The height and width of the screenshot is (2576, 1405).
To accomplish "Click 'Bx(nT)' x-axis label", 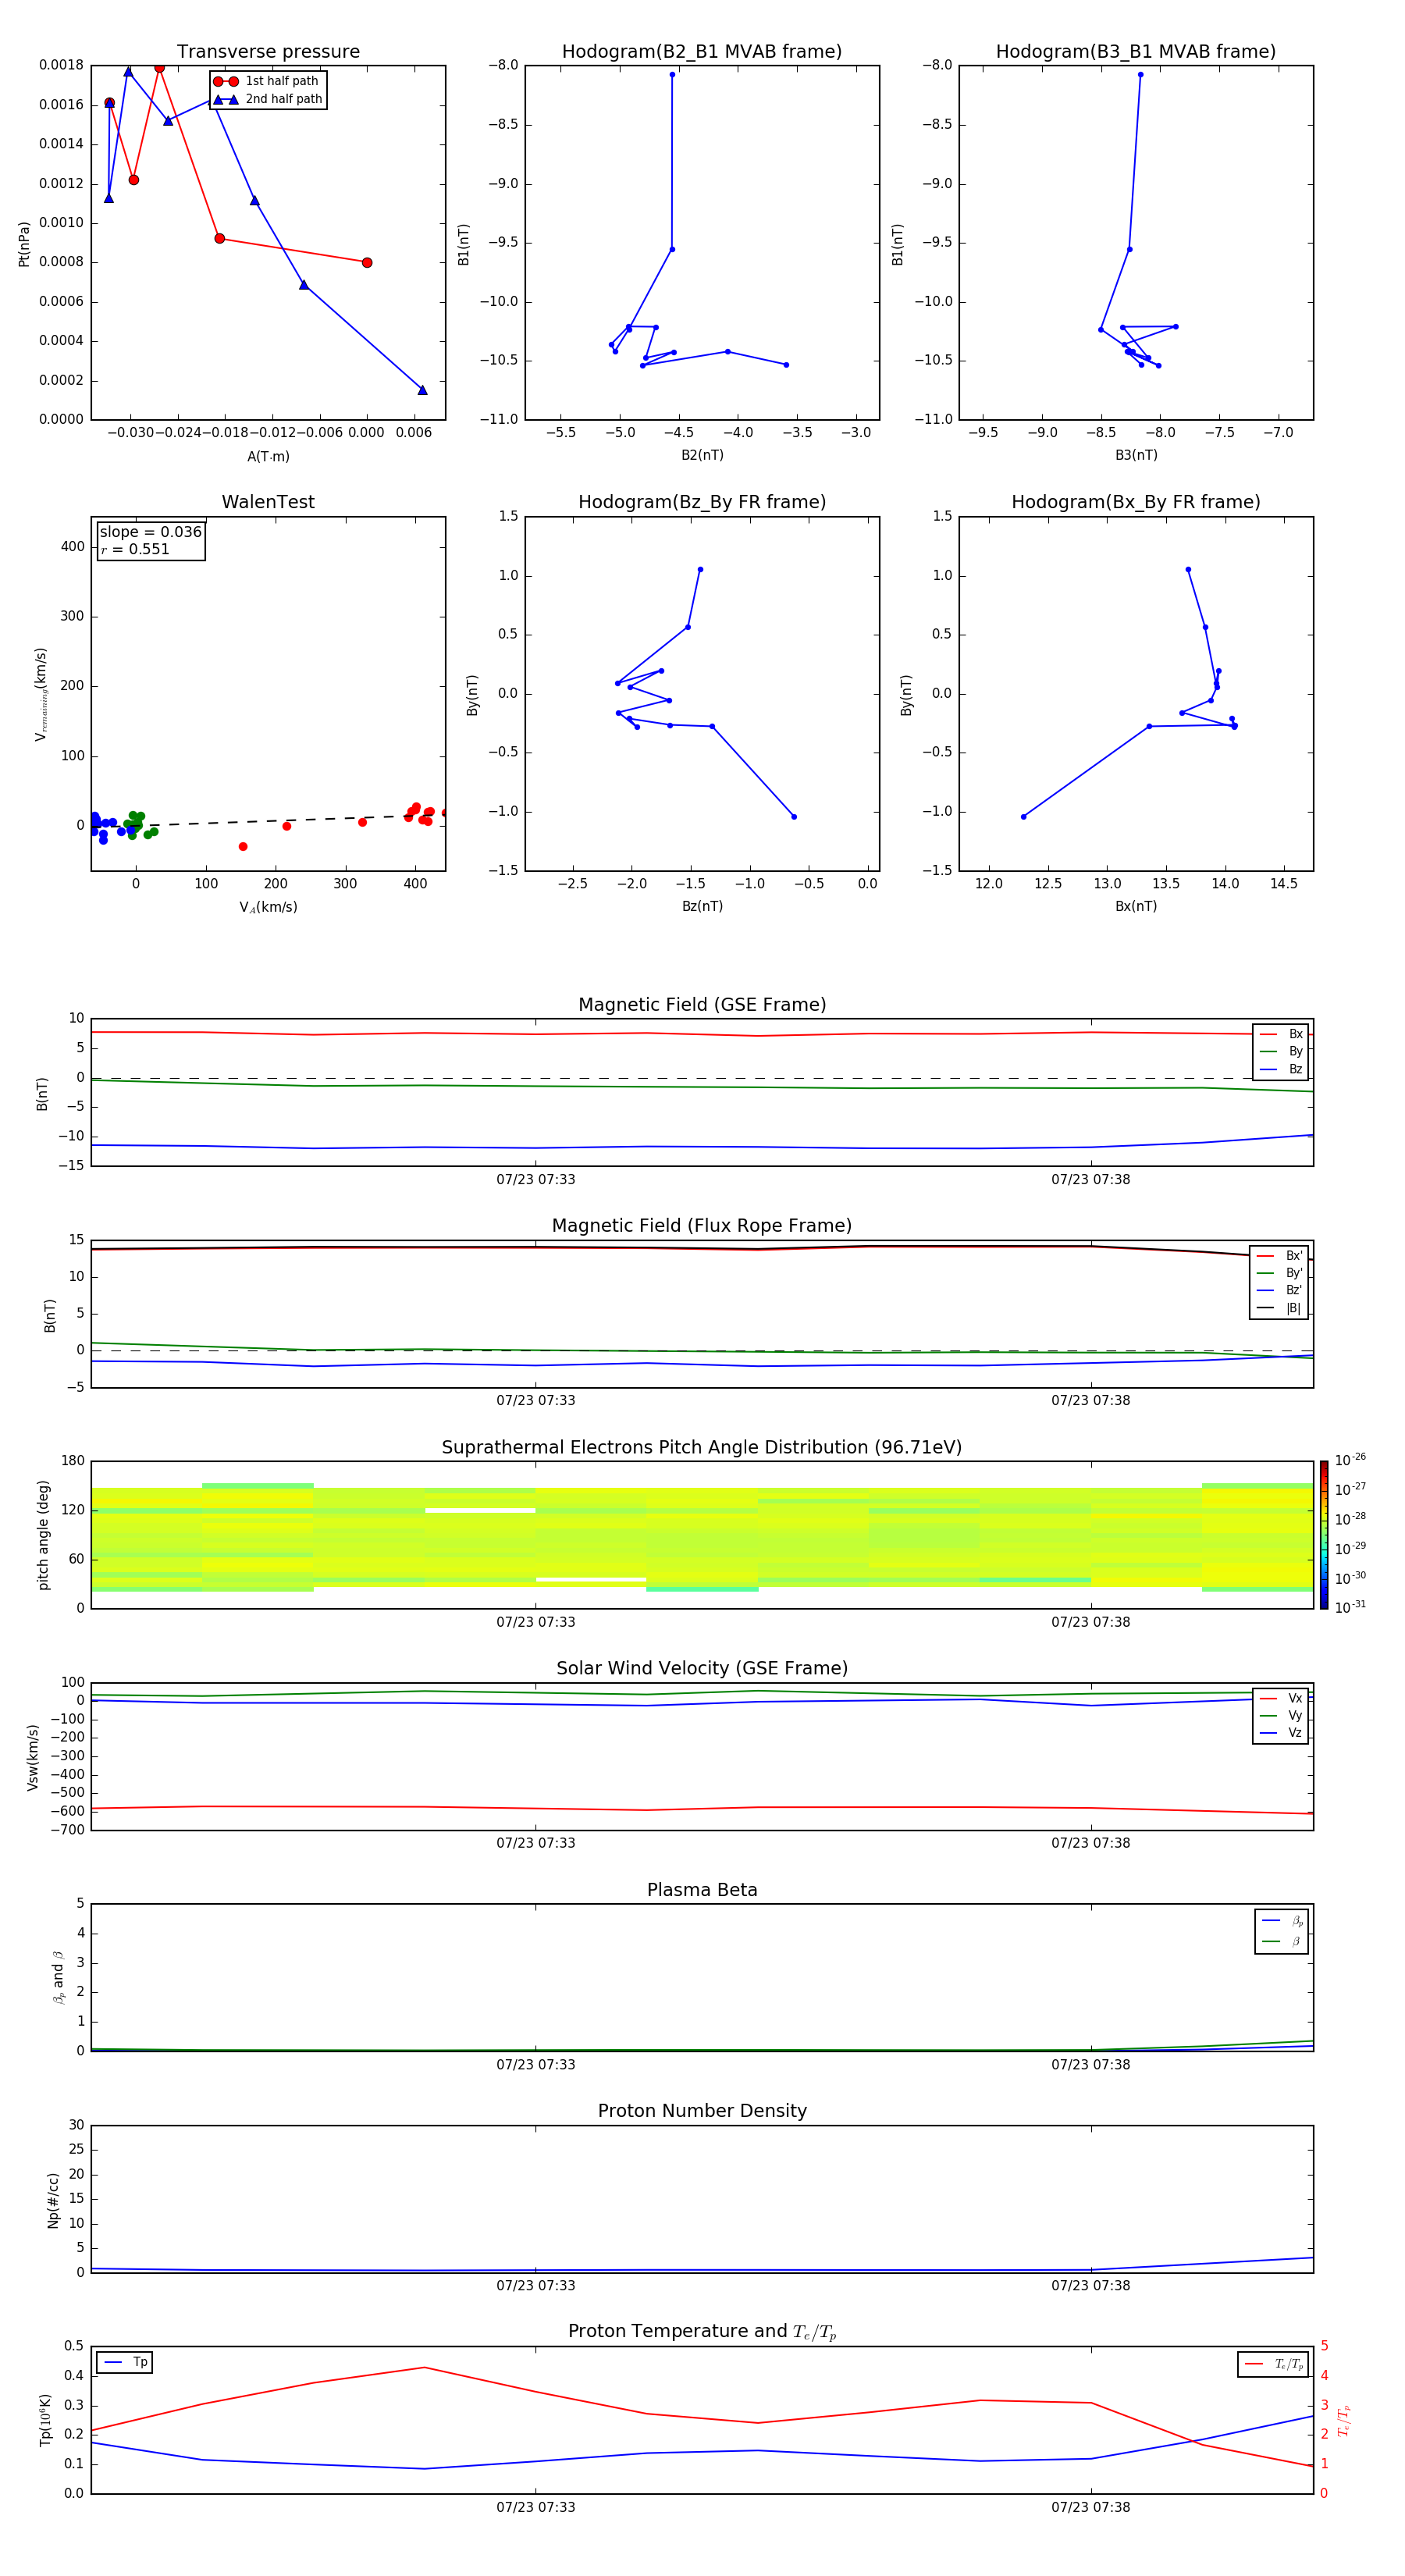I will (x=1136, y=906).
